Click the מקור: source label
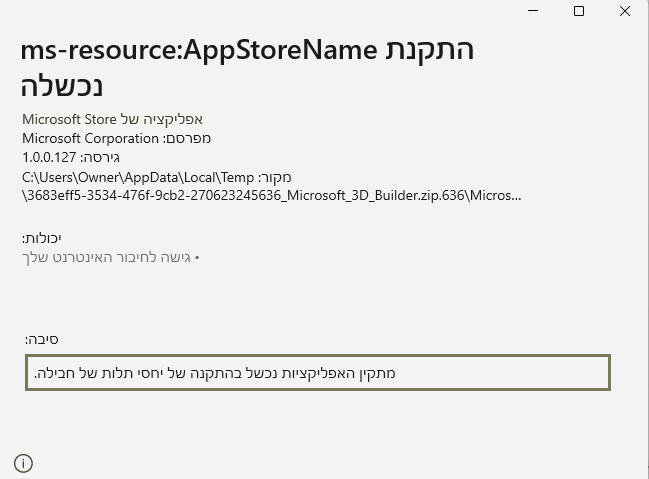The image size is (649, 479). click(273, 177)
